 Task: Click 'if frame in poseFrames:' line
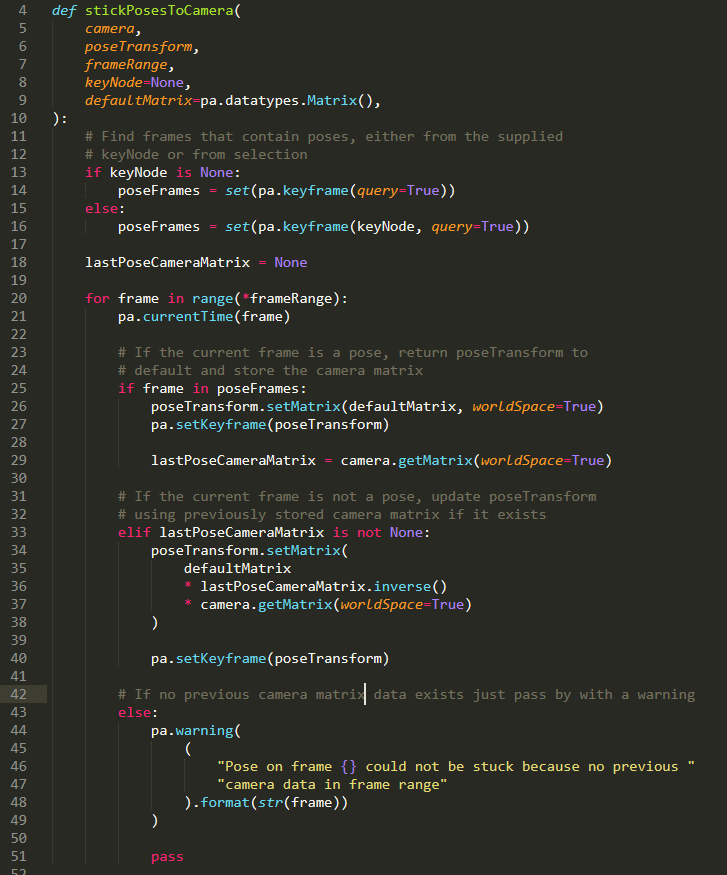point(212,388)
